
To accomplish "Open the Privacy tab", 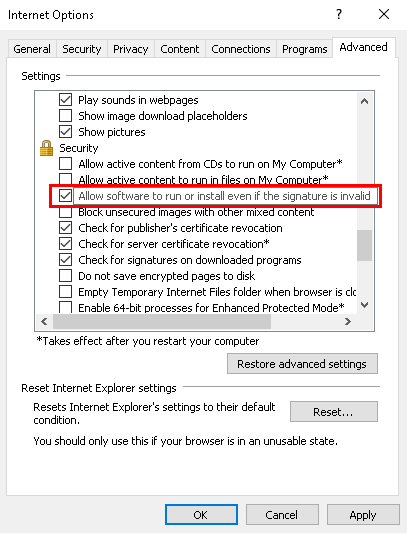I will pos(130,49).
